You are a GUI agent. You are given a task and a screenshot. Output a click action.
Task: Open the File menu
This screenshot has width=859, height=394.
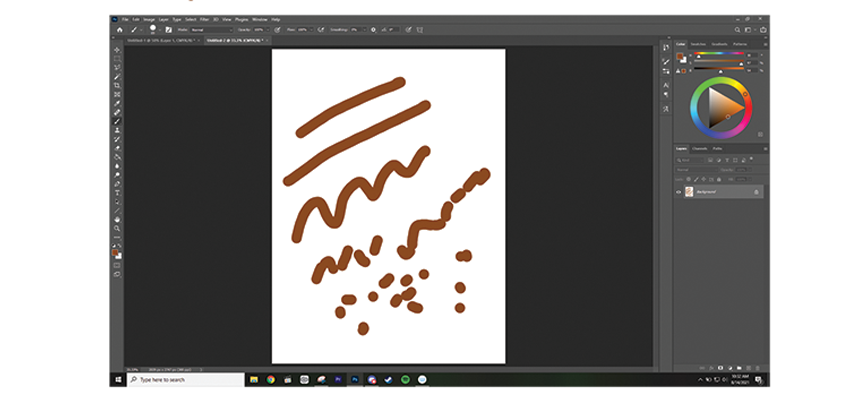pyautogui.click(x=125, y=19)
